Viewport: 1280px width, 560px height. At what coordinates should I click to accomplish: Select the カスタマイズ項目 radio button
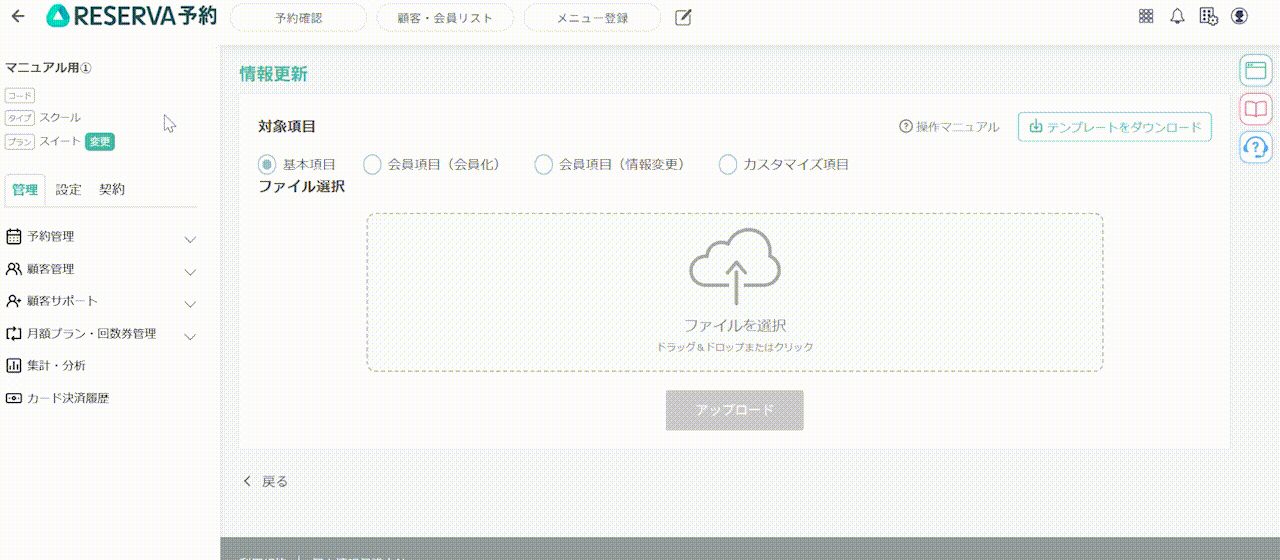(728, 164)
